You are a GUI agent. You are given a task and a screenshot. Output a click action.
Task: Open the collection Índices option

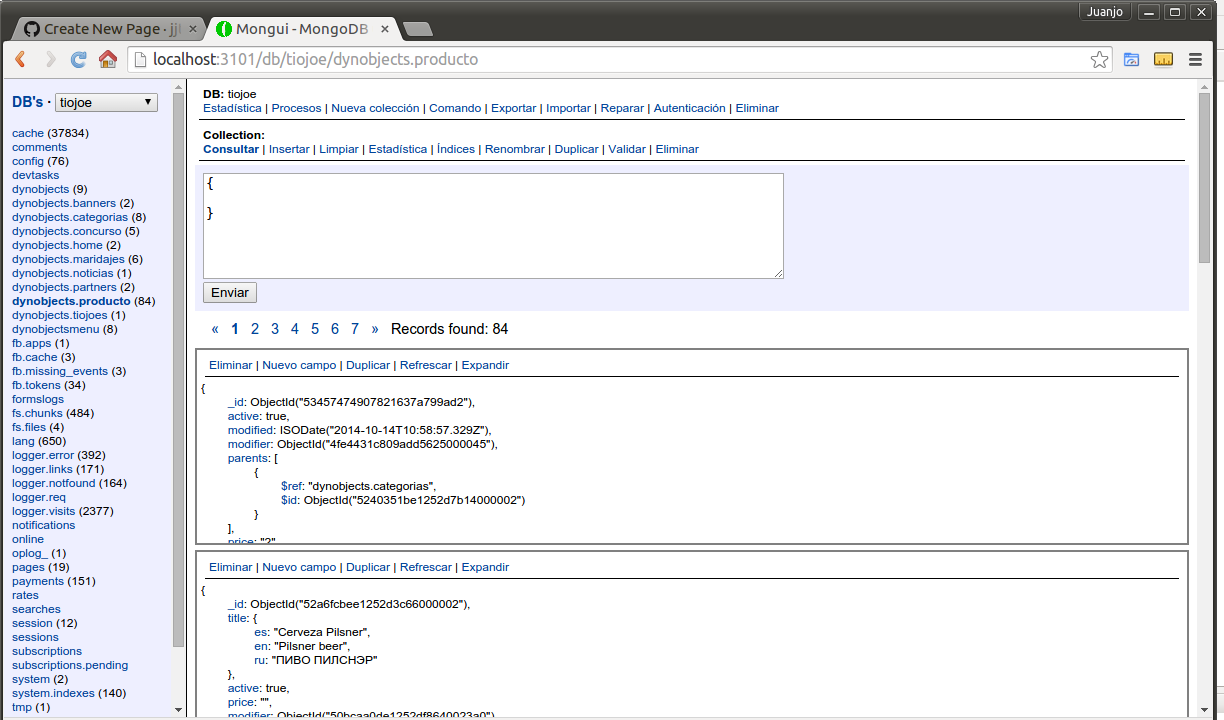pyautogui.click(x=456, y=149)
